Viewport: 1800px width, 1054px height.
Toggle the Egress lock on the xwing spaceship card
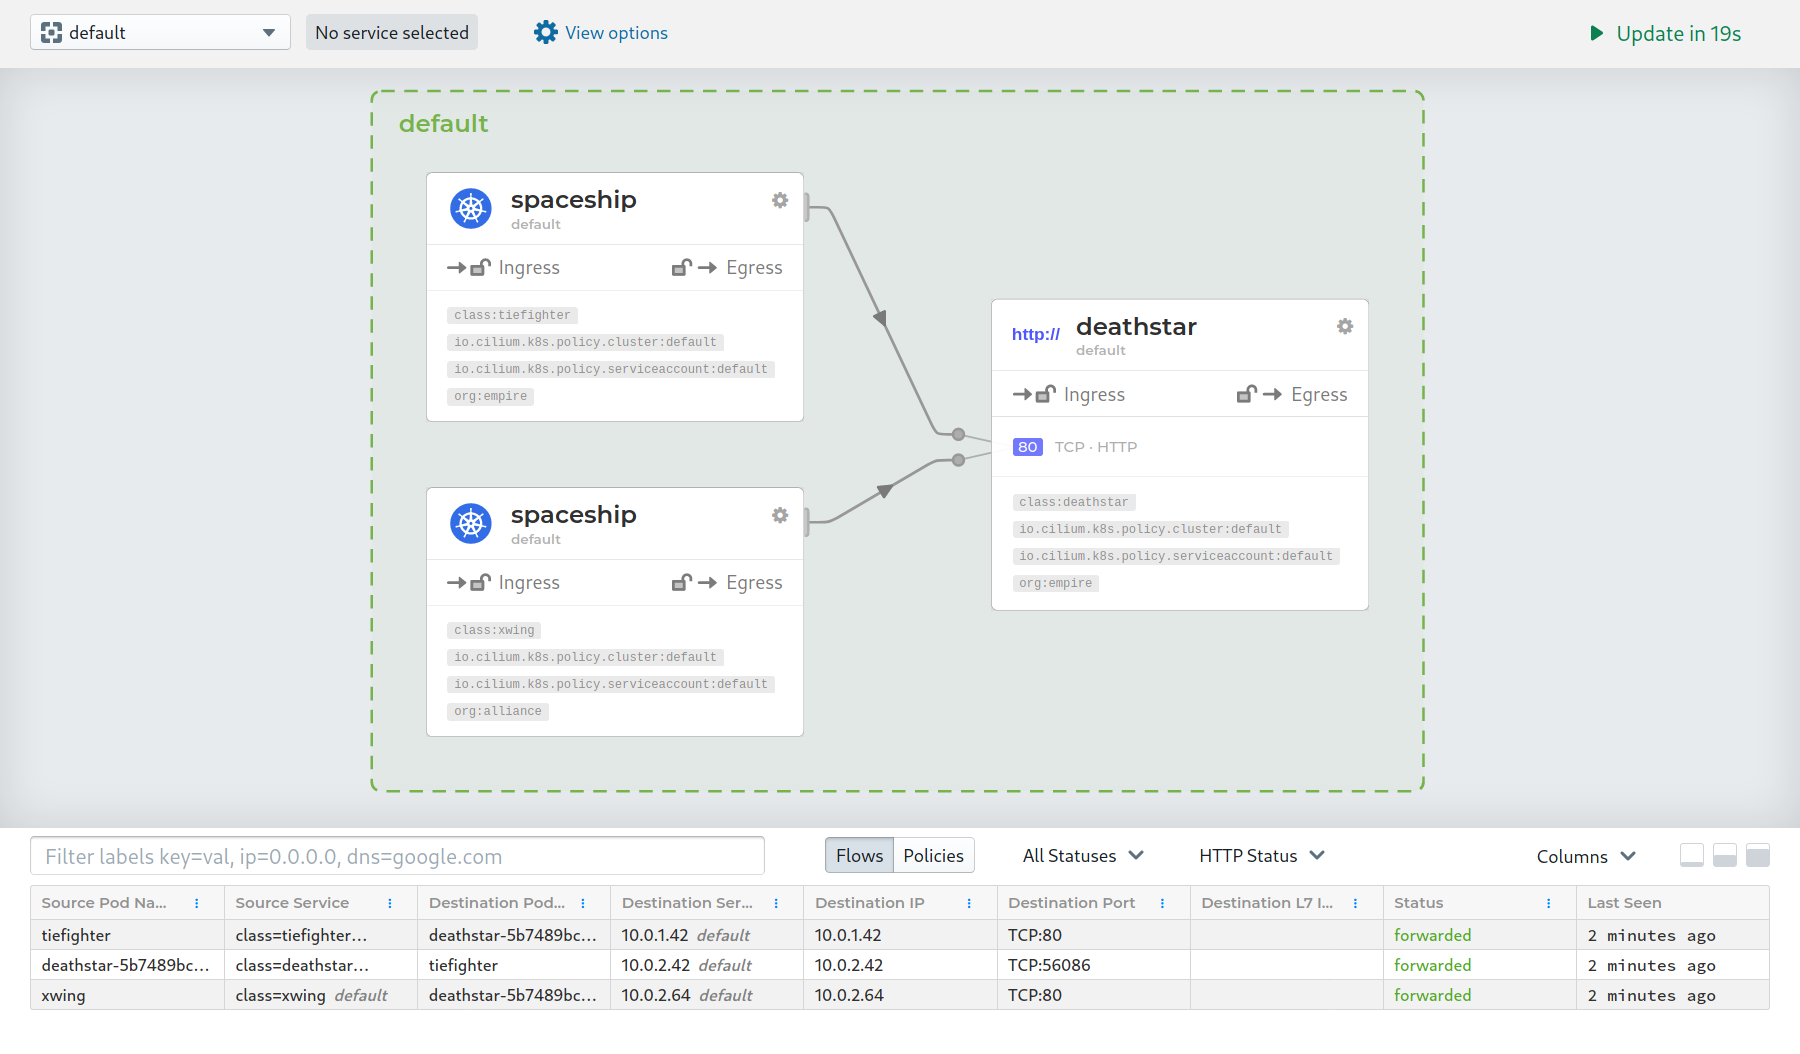click(x=682, y=582)
